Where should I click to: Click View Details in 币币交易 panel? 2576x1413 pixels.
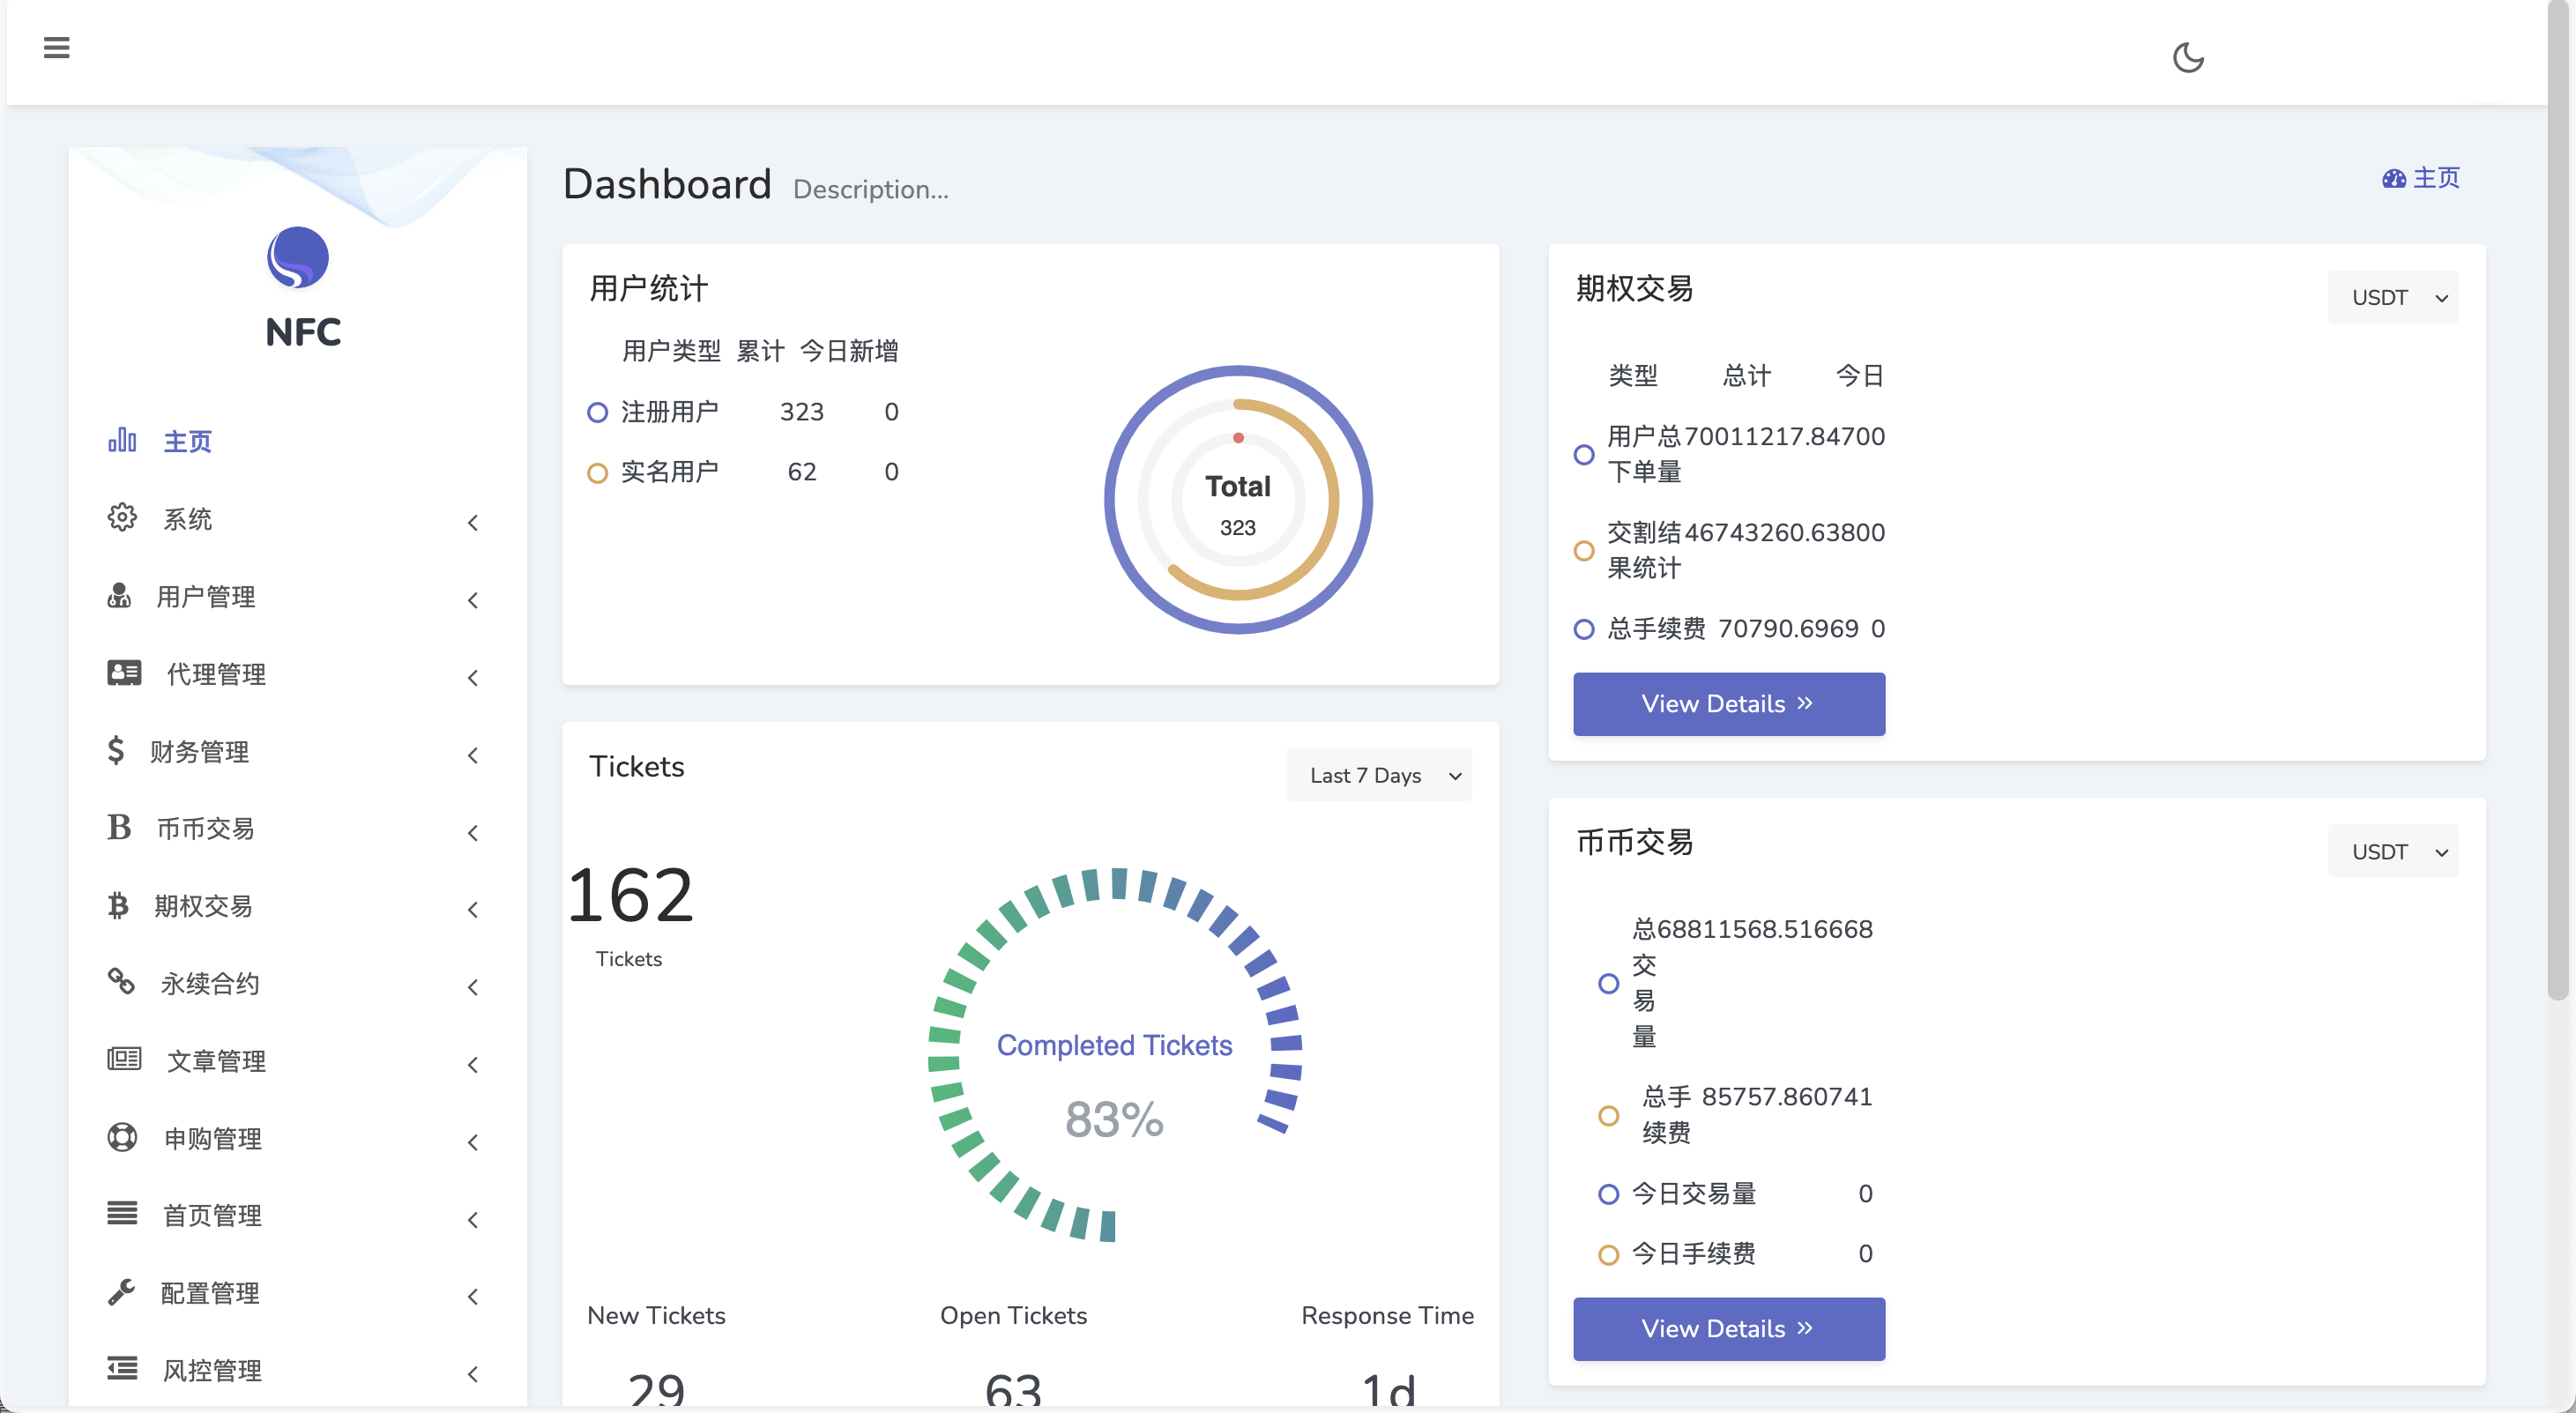1728,1328
